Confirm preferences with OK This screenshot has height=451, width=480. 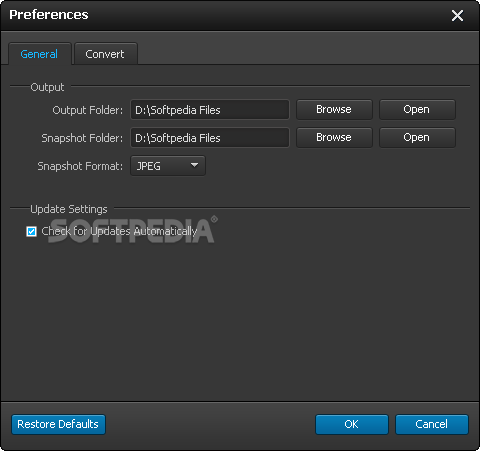352,424
